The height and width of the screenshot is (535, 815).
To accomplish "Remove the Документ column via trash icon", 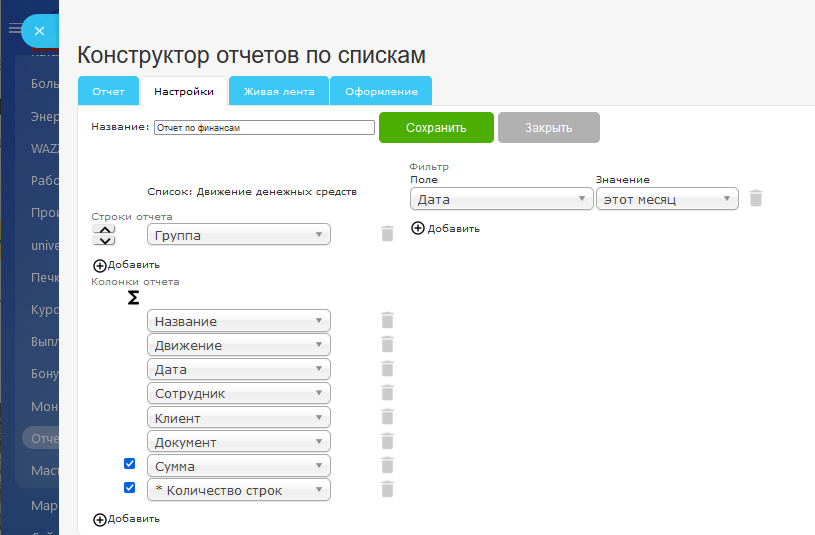I will tap(387, 441).
